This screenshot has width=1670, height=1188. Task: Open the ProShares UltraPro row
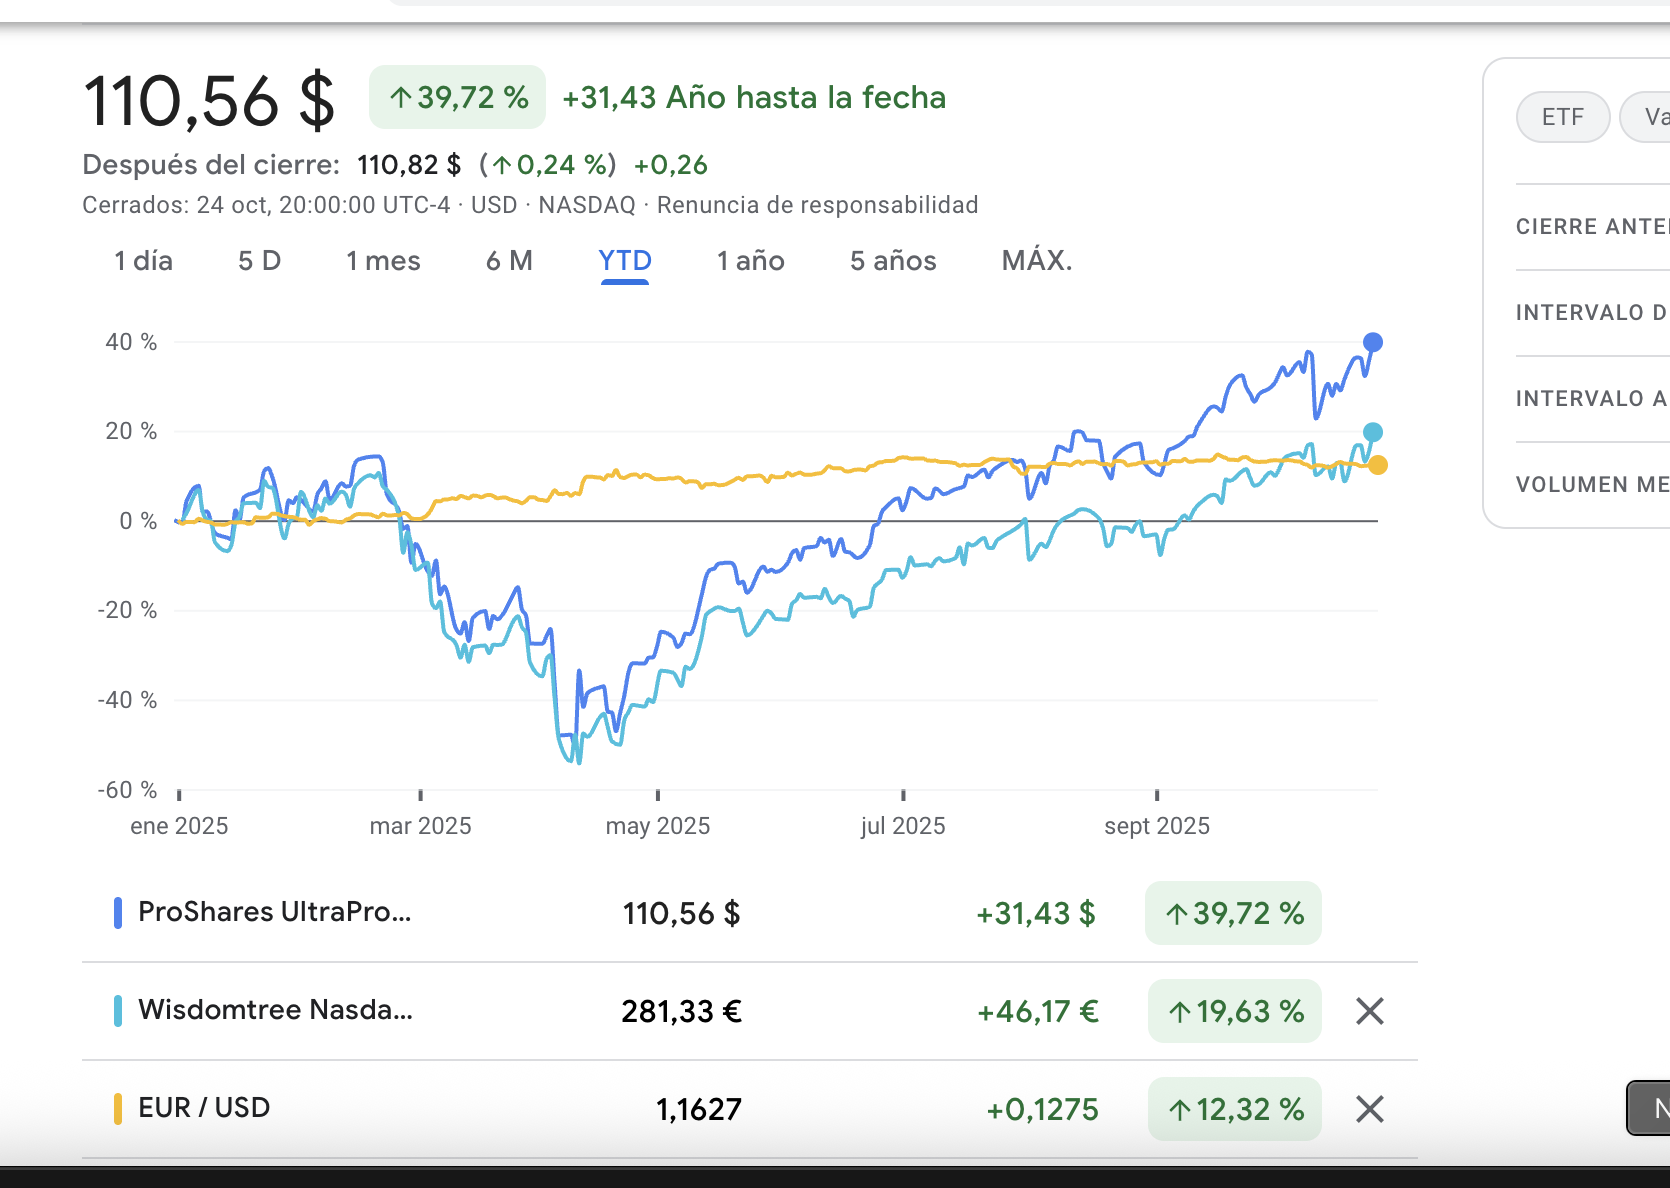pos(275,912)
